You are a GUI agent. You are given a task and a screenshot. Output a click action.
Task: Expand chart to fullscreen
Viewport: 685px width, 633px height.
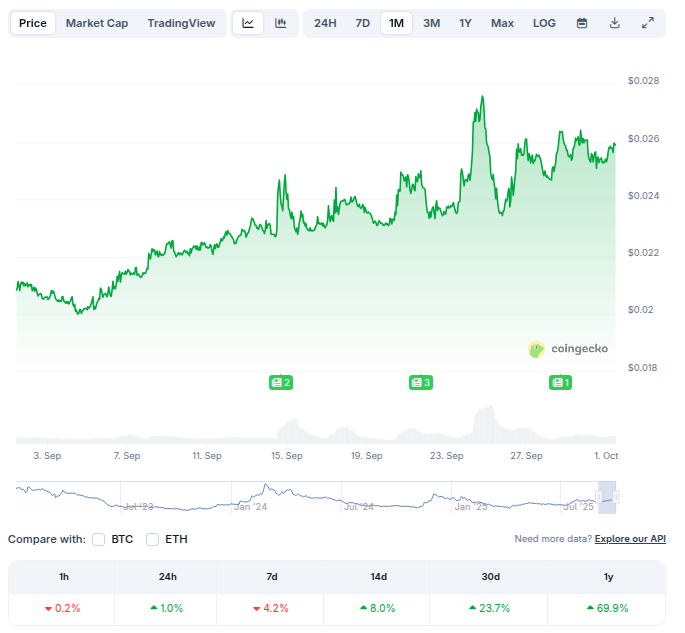tap(648, 23)
